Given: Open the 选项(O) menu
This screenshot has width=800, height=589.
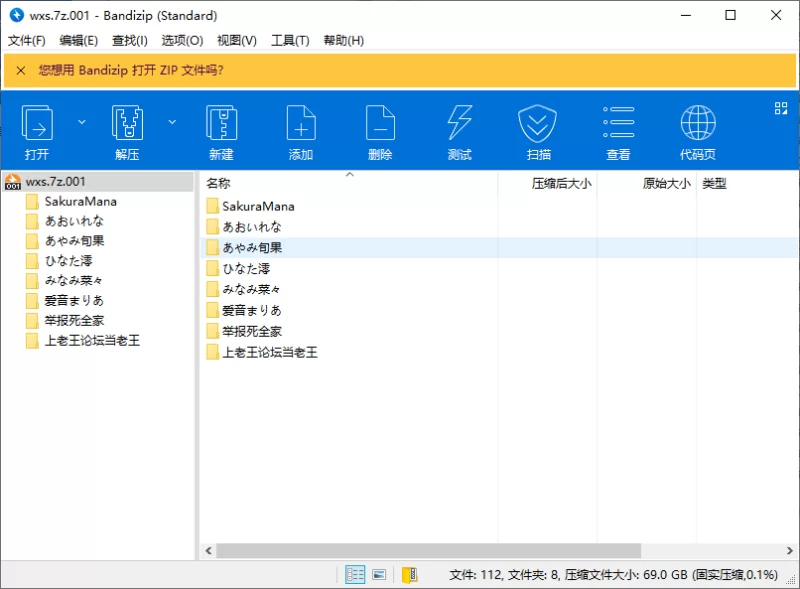Looking at the screenshot, I should [x=182, y=40].
